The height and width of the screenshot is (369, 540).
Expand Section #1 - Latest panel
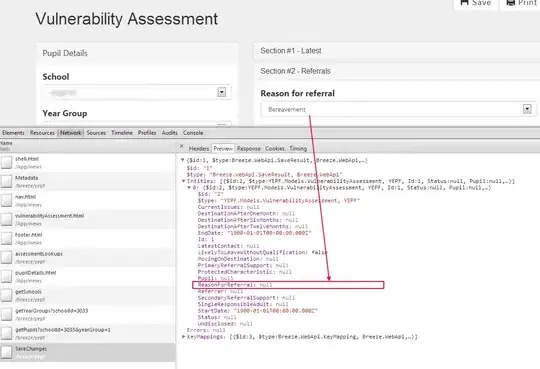[397, 51]
